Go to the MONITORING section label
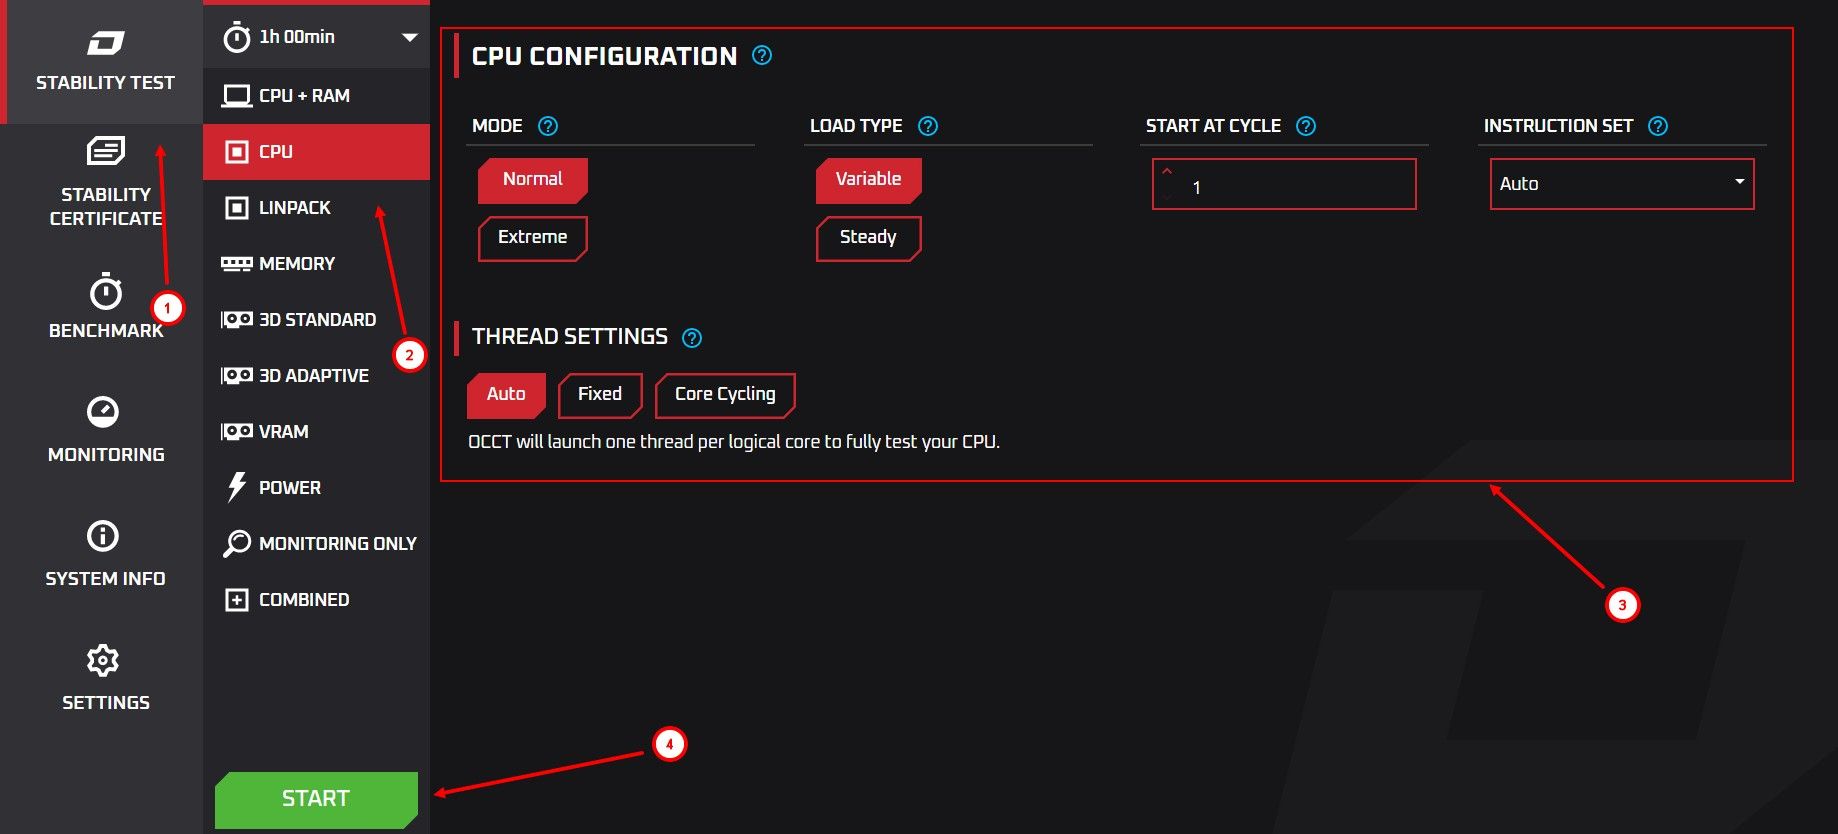 coord(106,455)
